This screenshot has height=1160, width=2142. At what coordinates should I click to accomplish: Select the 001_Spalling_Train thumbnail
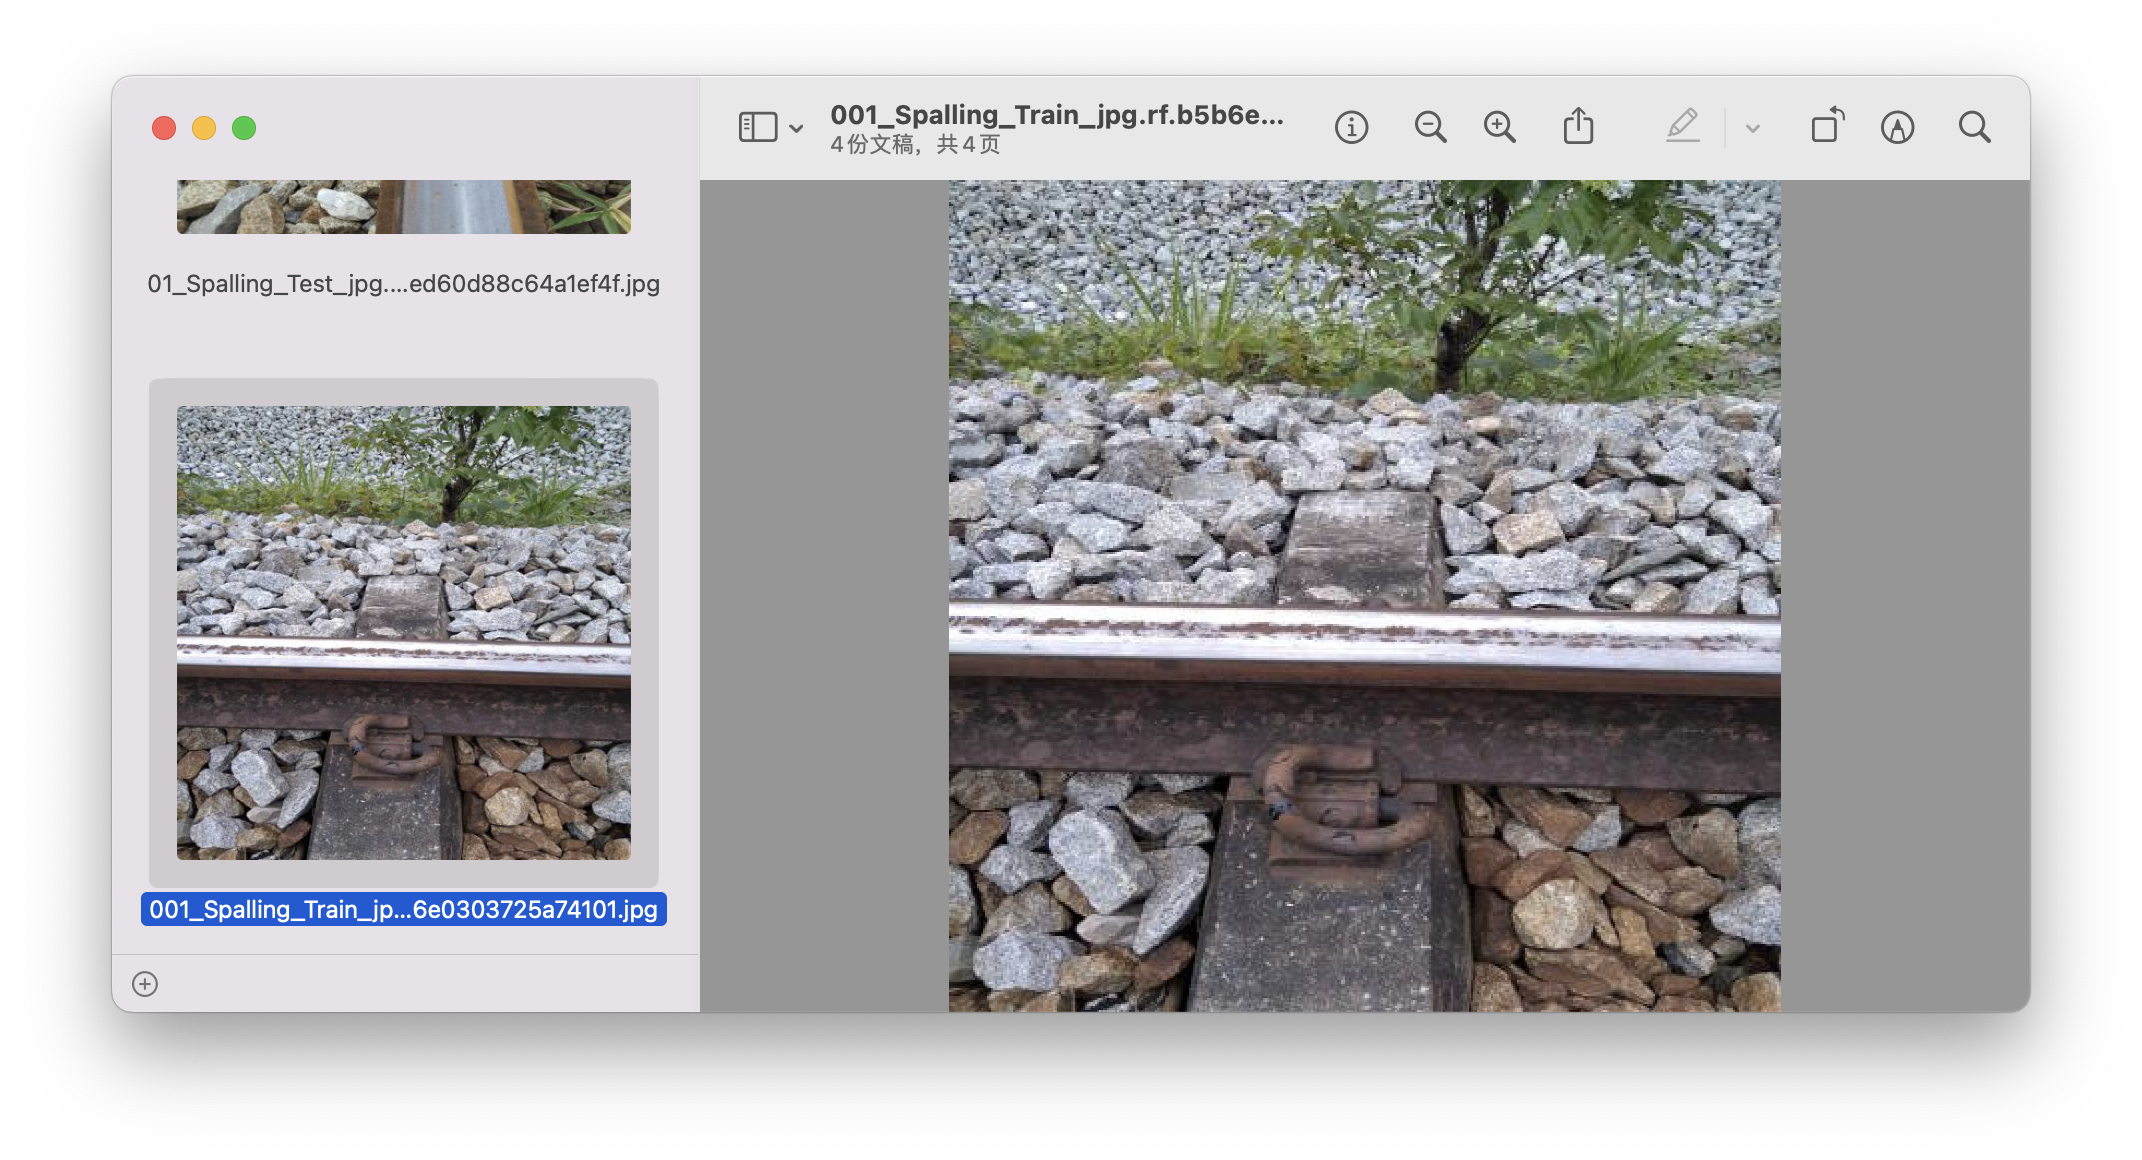tap(404, 632)
